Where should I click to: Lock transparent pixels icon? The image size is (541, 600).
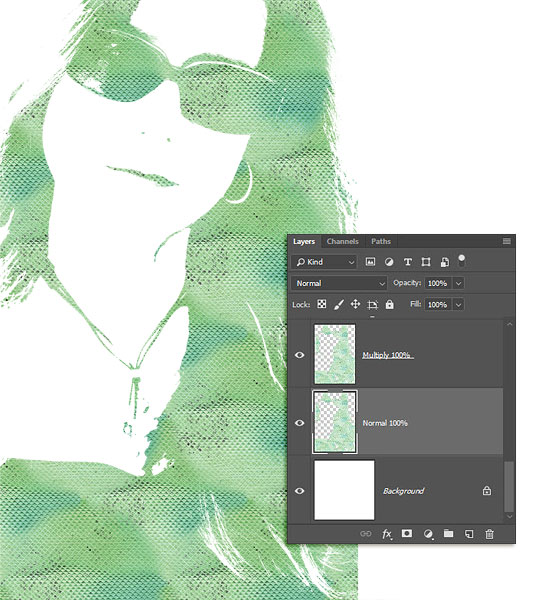pos(322,304)
